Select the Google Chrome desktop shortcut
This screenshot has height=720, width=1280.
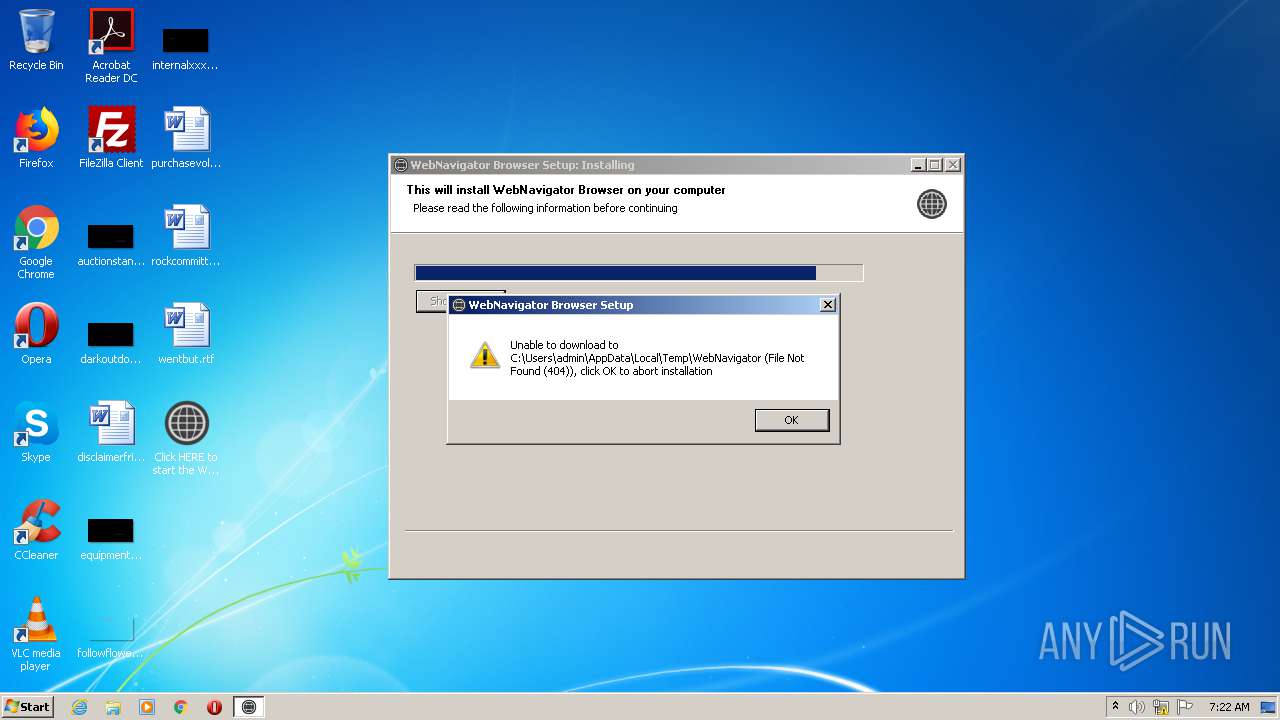[x=36, y=242]
